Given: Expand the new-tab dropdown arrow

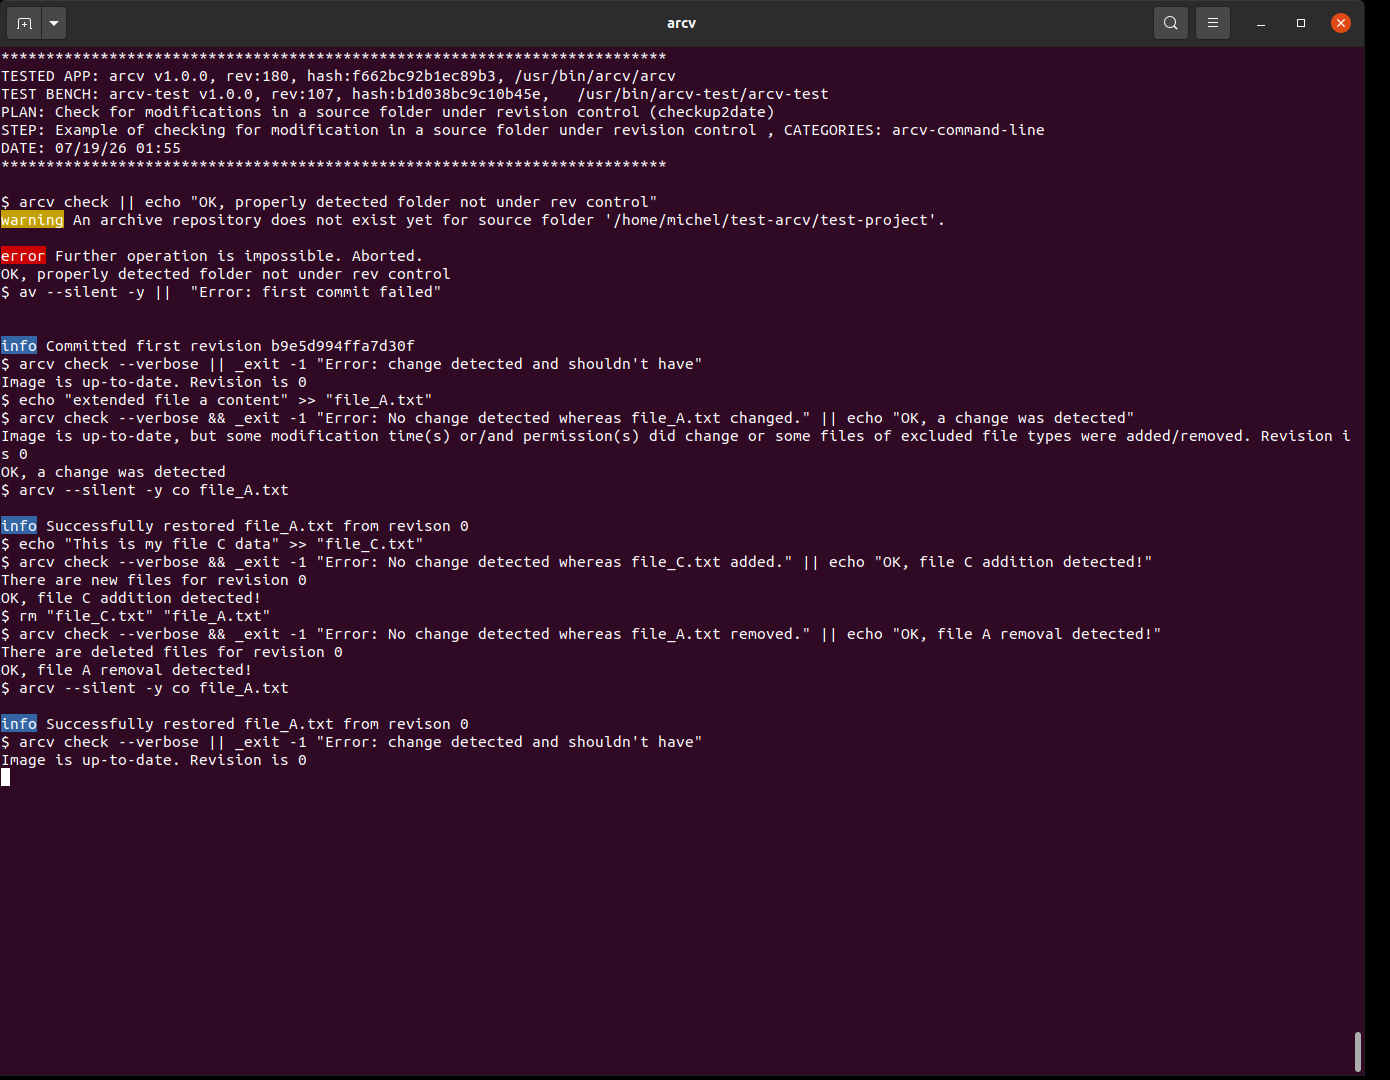Looking at the screenshot, I should (54, 22).
